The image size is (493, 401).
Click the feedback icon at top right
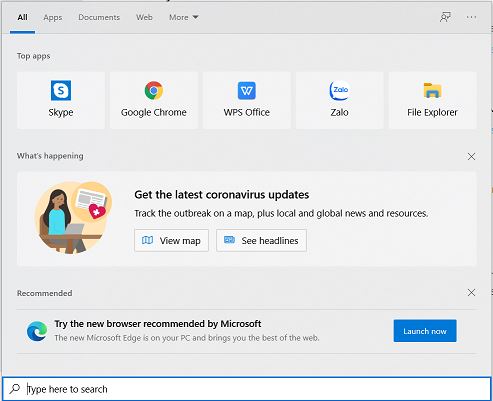pyautogui.click(x=445, y=17)
